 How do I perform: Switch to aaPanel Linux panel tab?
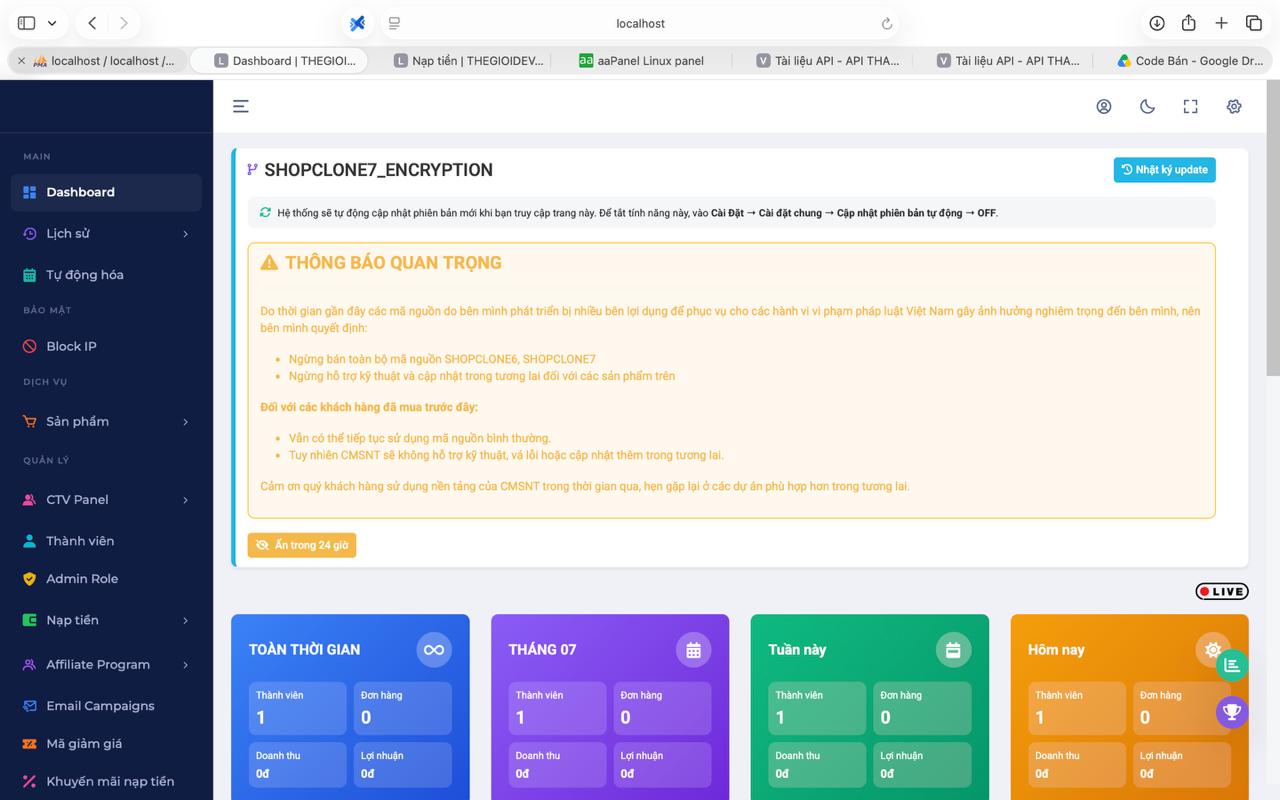(x=641, y=61)
